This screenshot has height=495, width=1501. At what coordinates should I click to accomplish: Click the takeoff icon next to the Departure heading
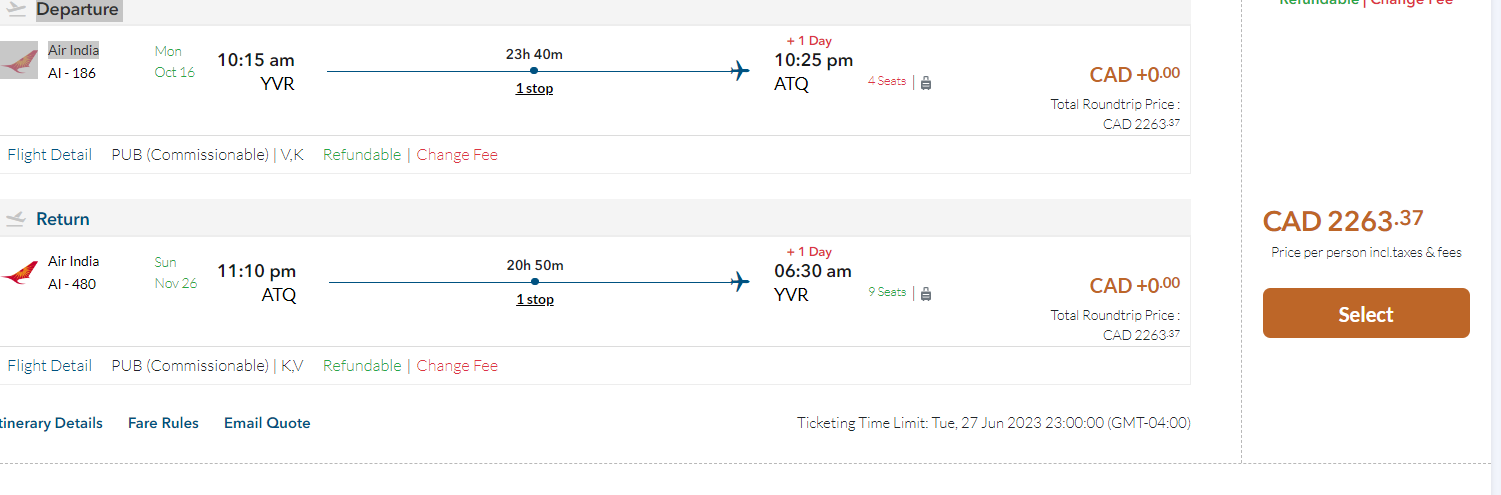coord(15,9)
